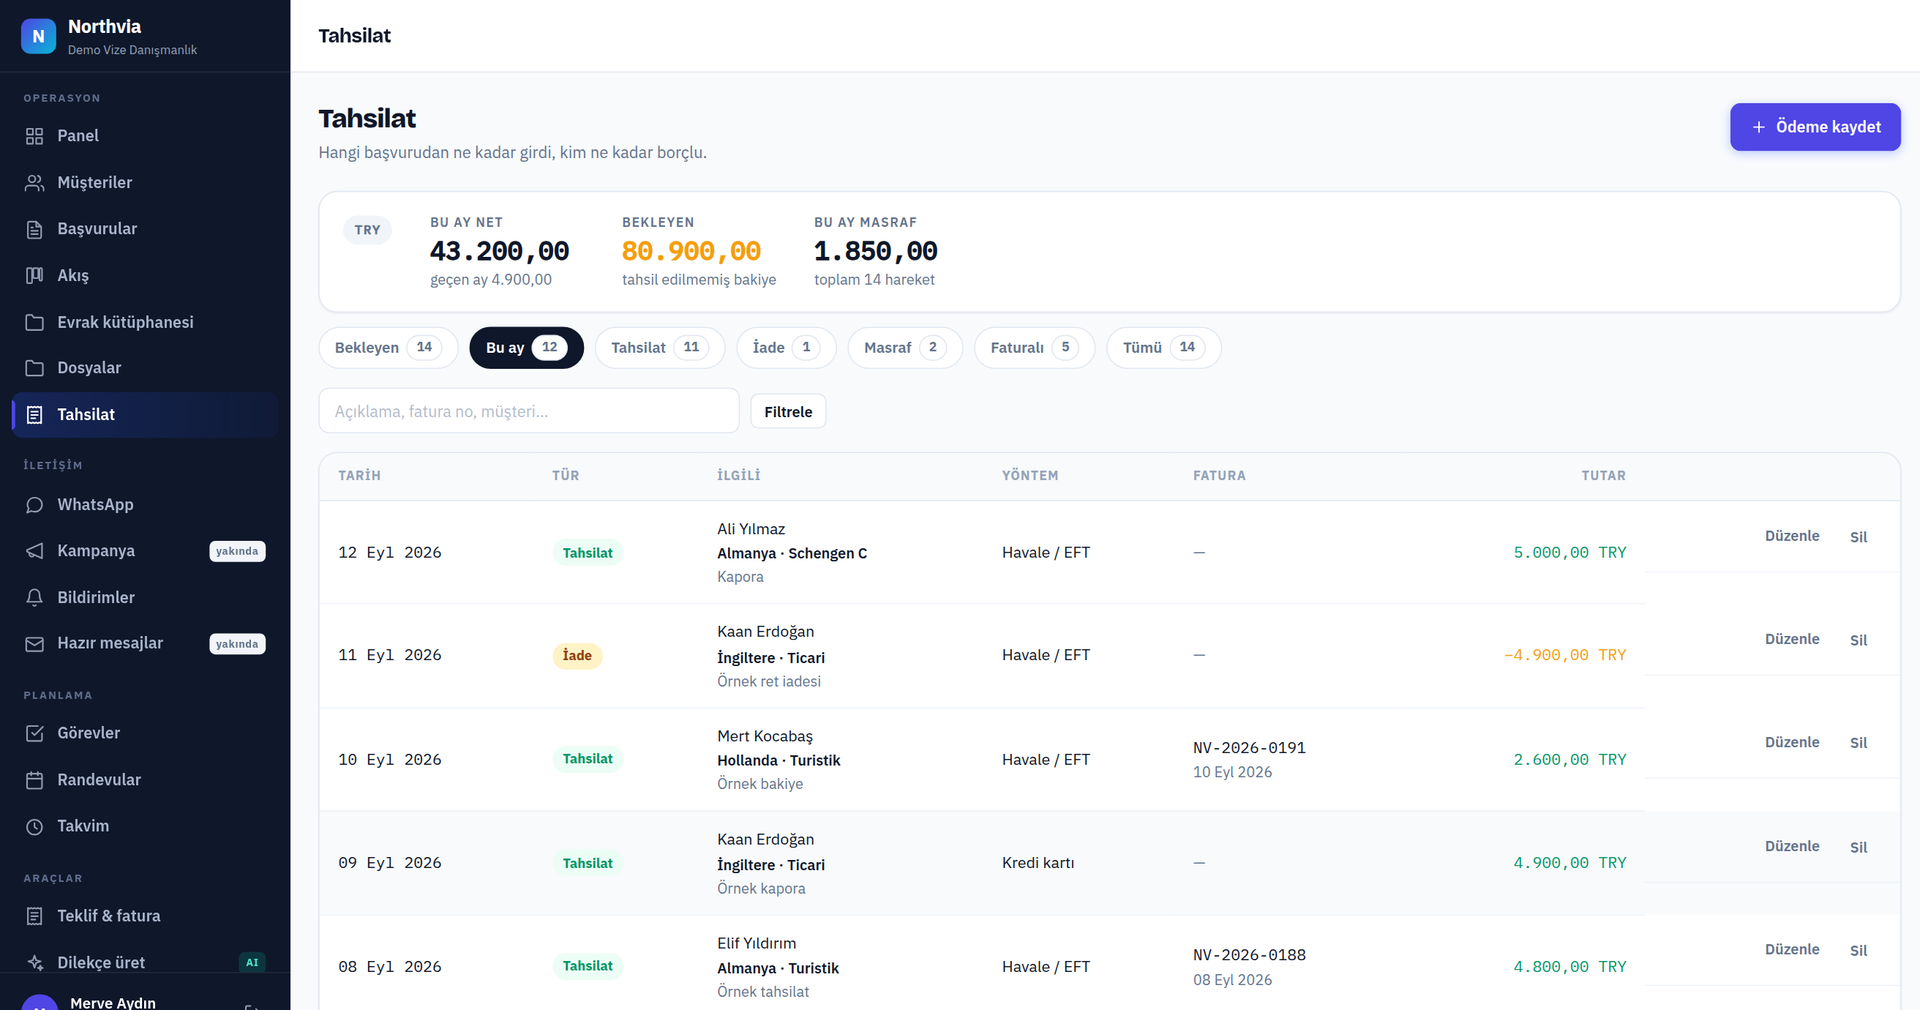Click the İade type badge

(577, 656)
